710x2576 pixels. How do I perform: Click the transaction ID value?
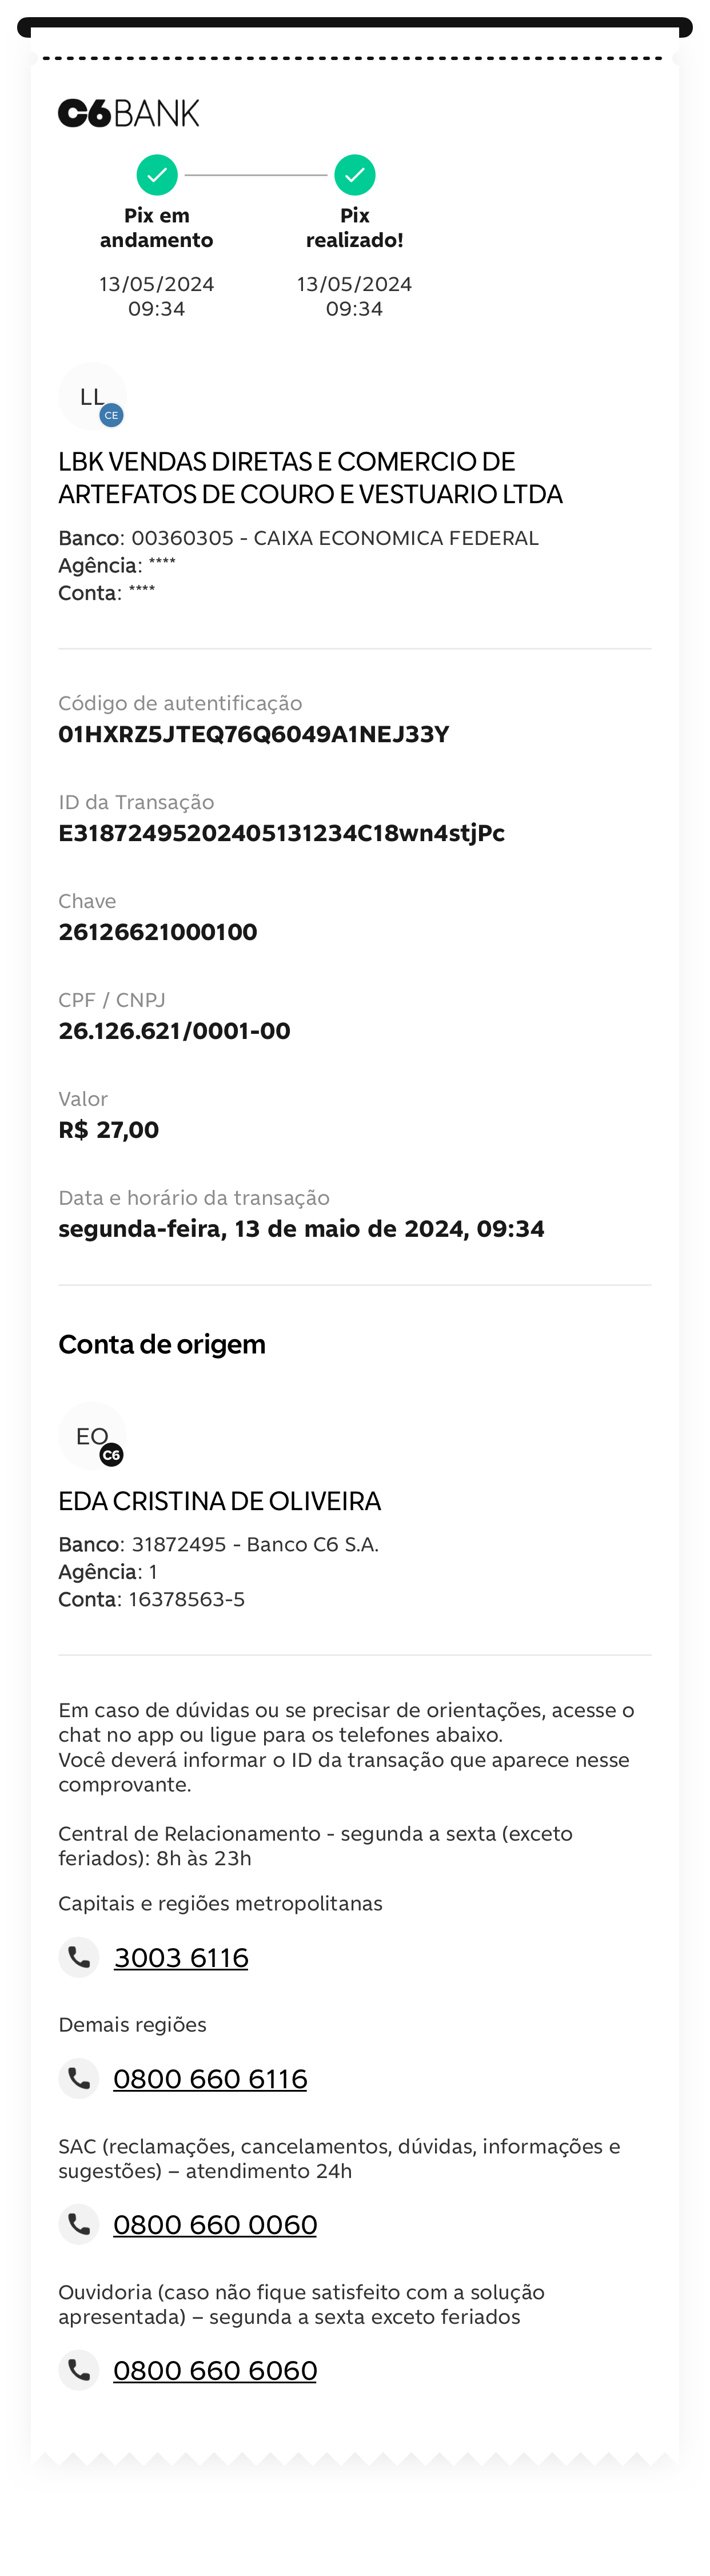coord(281,833)
